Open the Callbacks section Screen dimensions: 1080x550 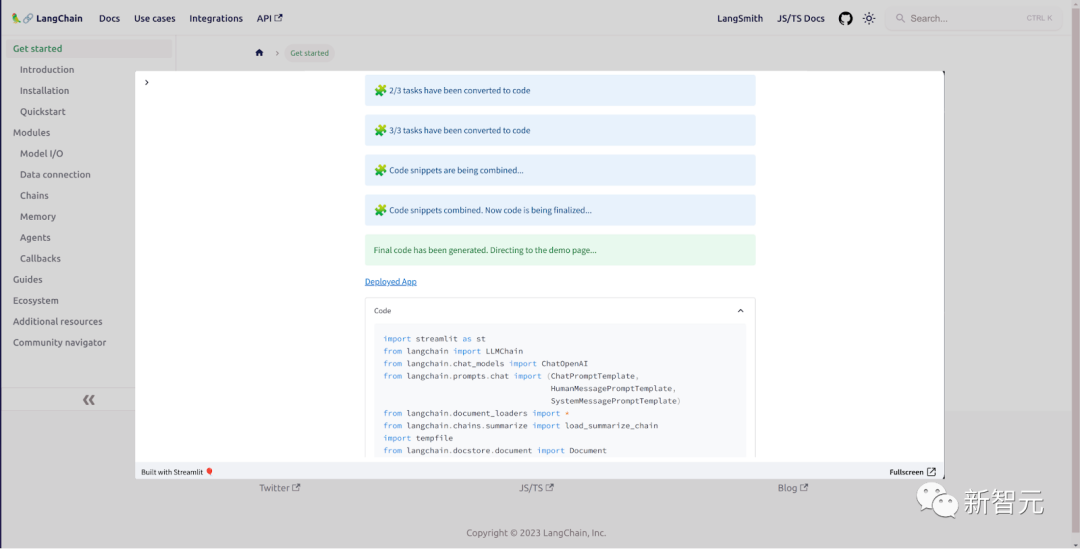[x=40, y=259]
